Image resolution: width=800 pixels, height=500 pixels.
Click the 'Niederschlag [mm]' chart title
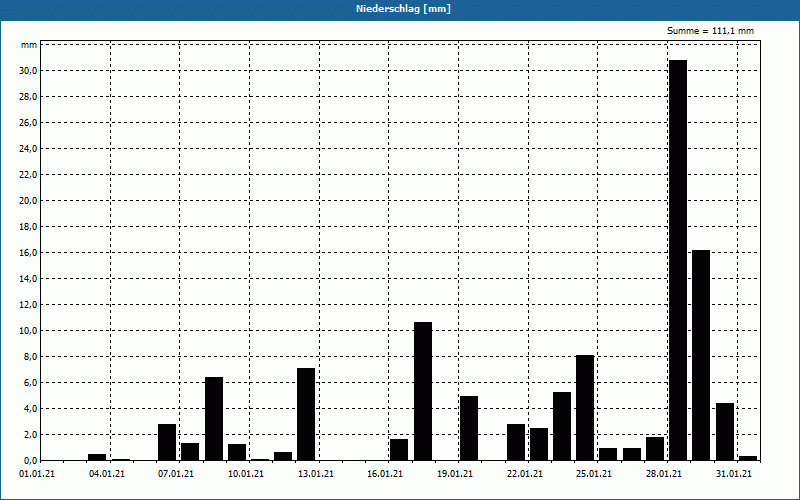[403, 9]
